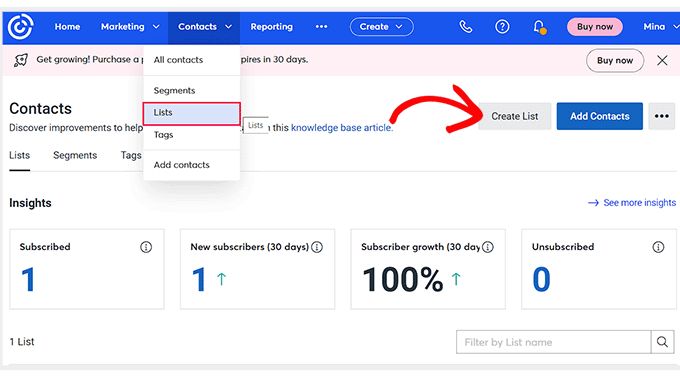Click the 100% subscriber growth value
Screen dimensions: 680x377
pos(403,280)
